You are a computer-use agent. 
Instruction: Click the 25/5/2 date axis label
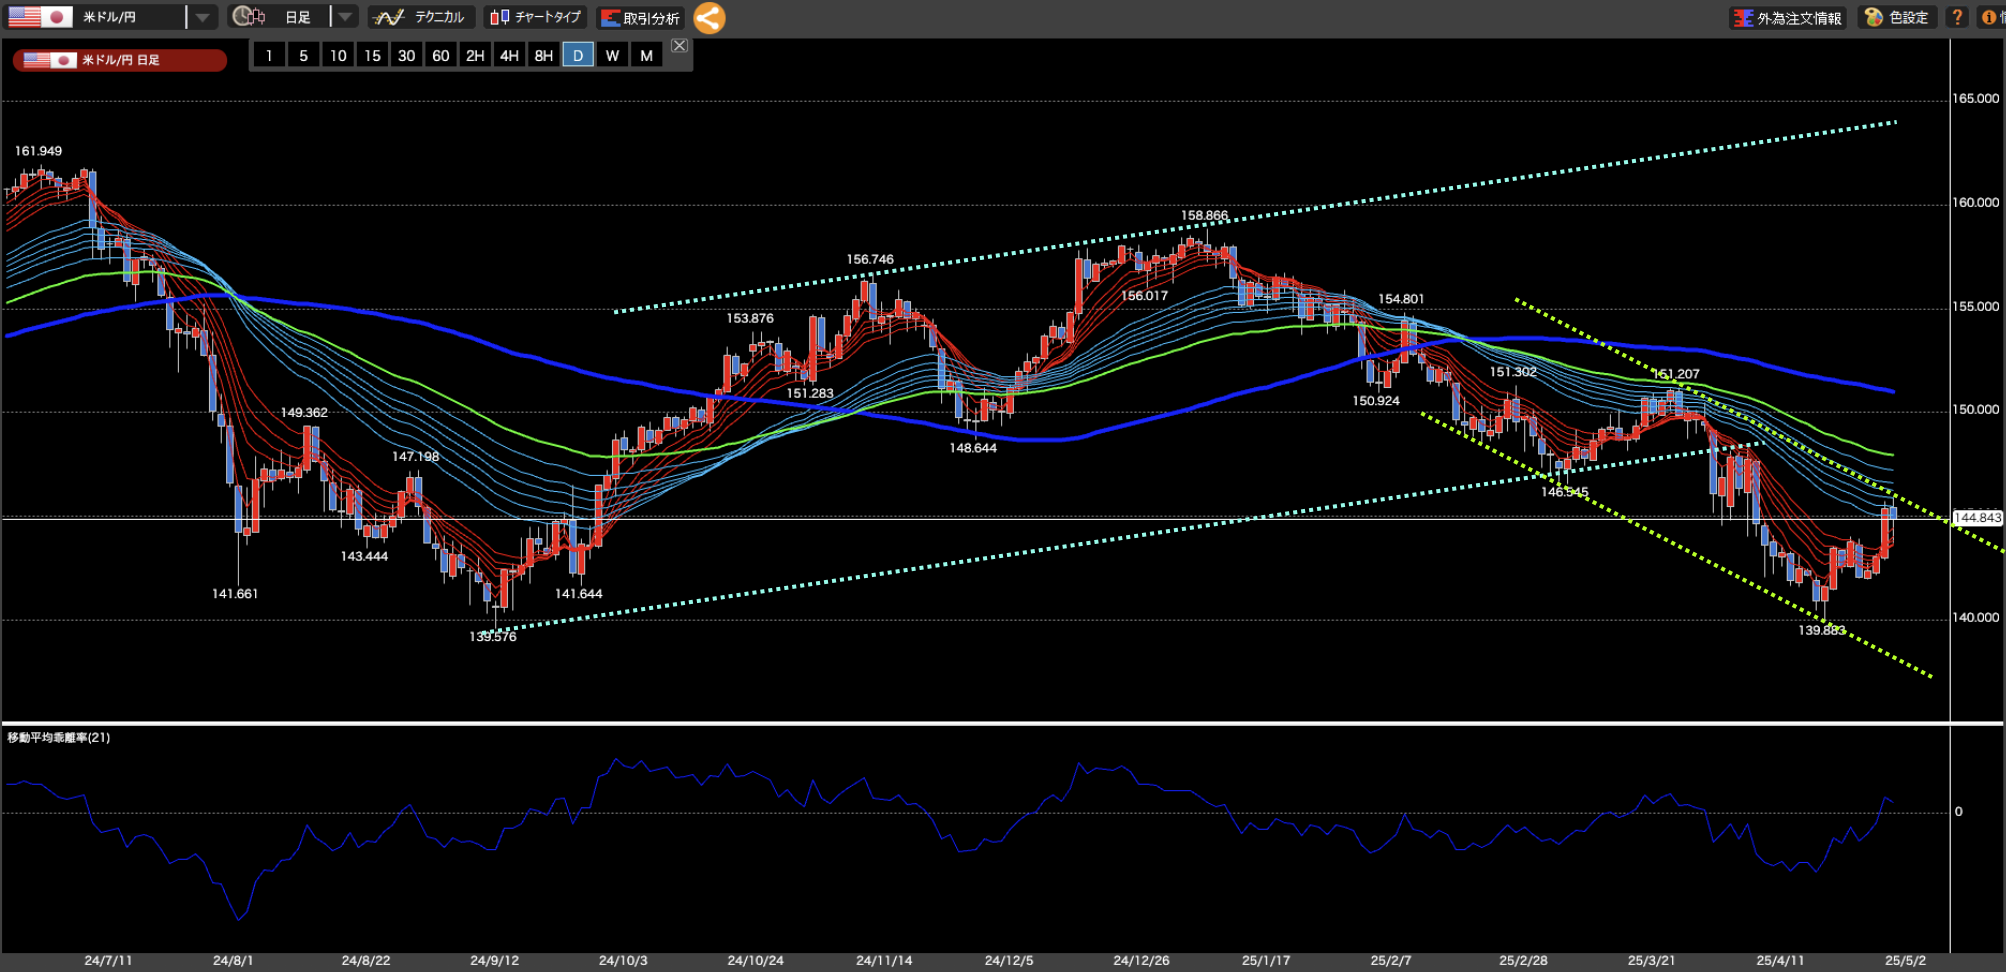[1905, 961]
